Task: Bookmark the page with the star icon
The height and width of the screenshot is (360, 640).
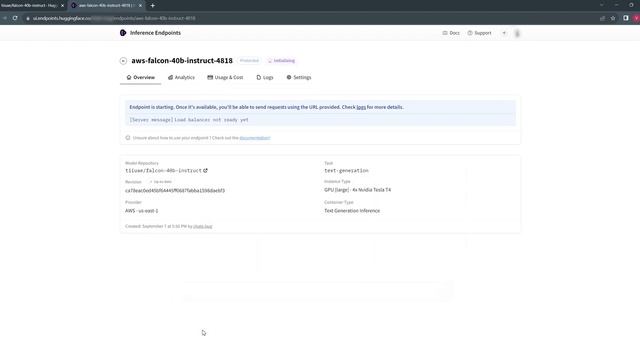Action: coord(613,18)
